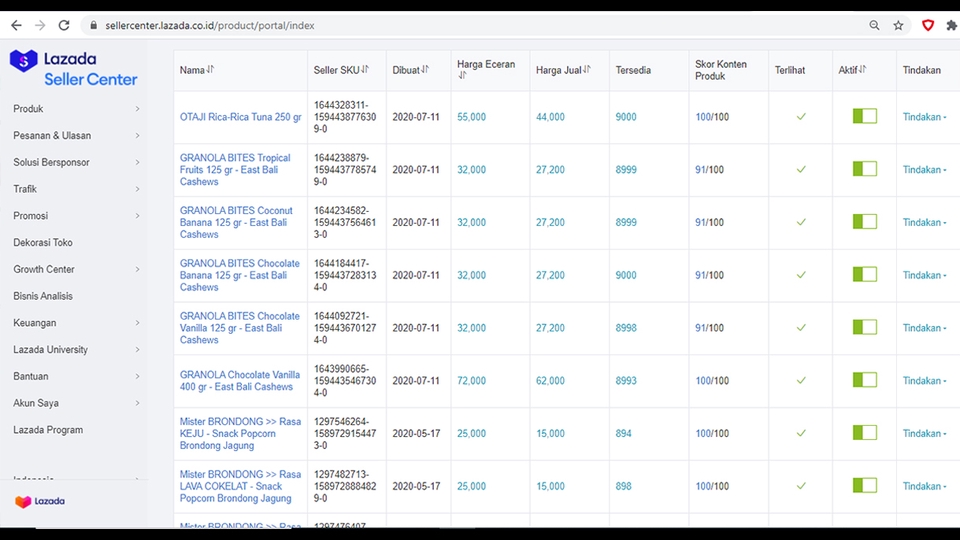This screenshot has width=960, height=540.
Task: Toggle Aktif for GRANOLA BITES Coconut Banana
Action: [864, 221]
